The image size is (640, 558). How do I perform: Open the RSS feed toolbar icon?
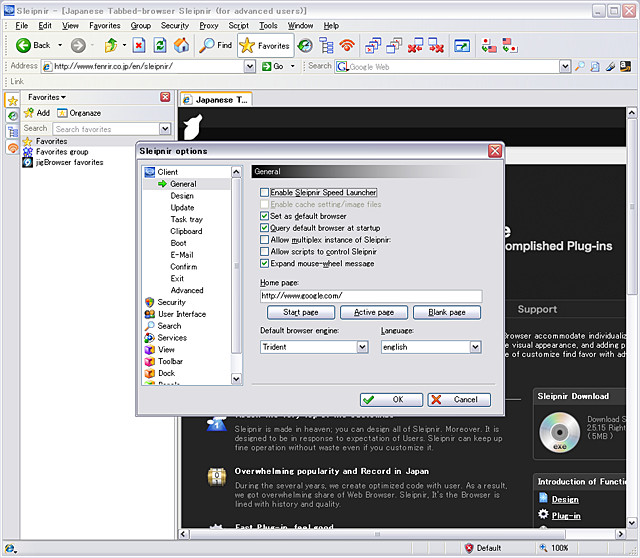(347, 45)
